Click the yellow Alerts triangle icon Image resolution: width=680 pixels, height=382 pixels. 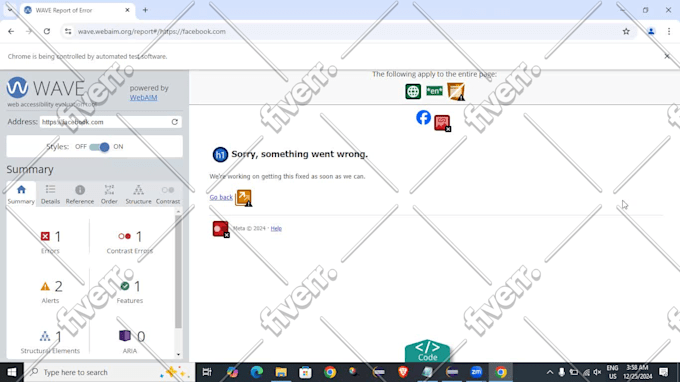click(45, 286)
